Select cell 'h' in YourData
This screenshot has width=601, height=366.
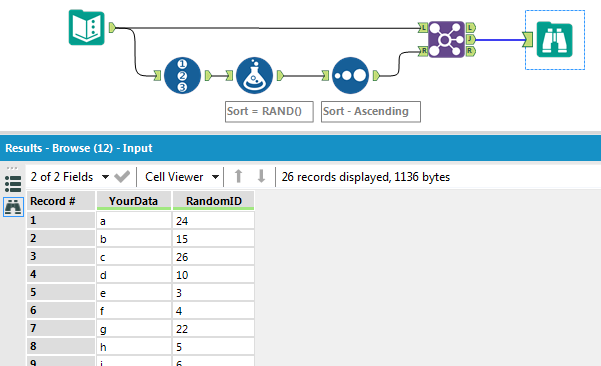pos(133,347)
